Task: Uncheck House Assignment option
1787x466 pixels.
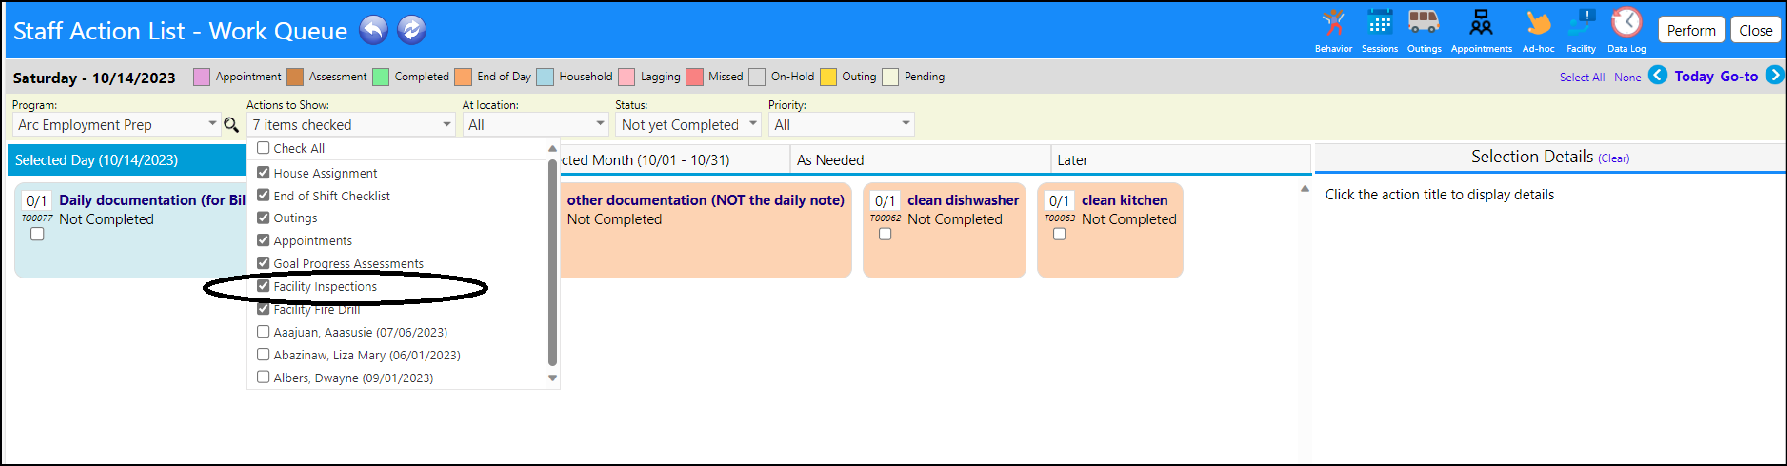Action: click(x=263, y=173)
